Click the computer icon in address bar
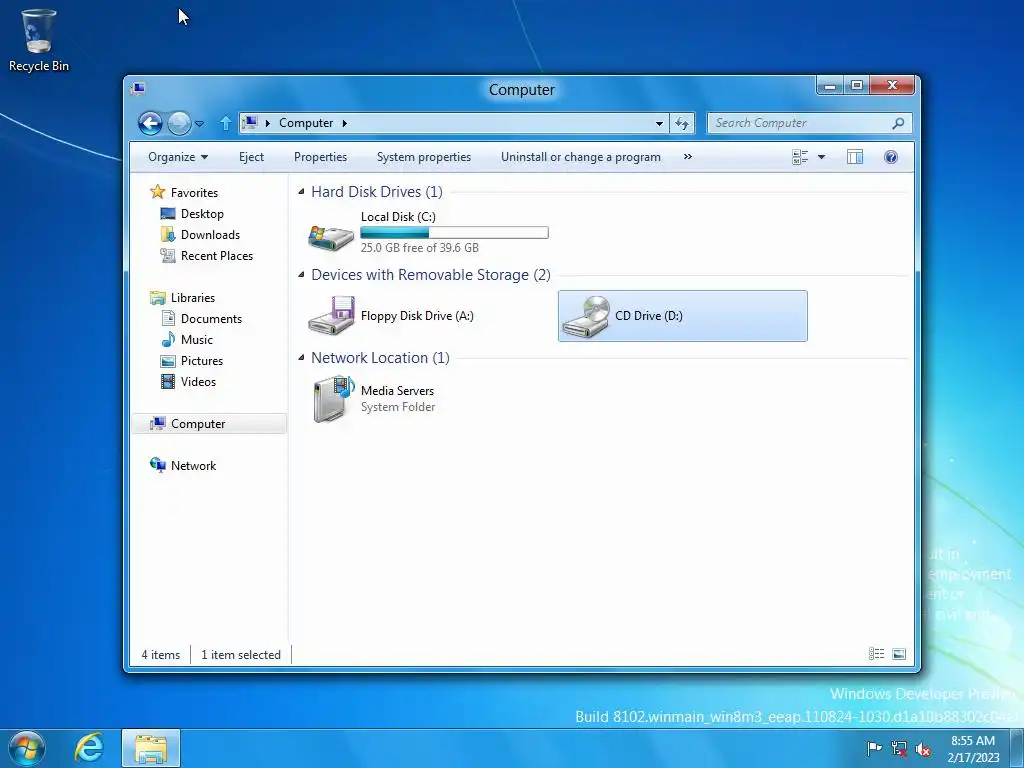This screenshot has height=768, width=1024. (249, 123)
